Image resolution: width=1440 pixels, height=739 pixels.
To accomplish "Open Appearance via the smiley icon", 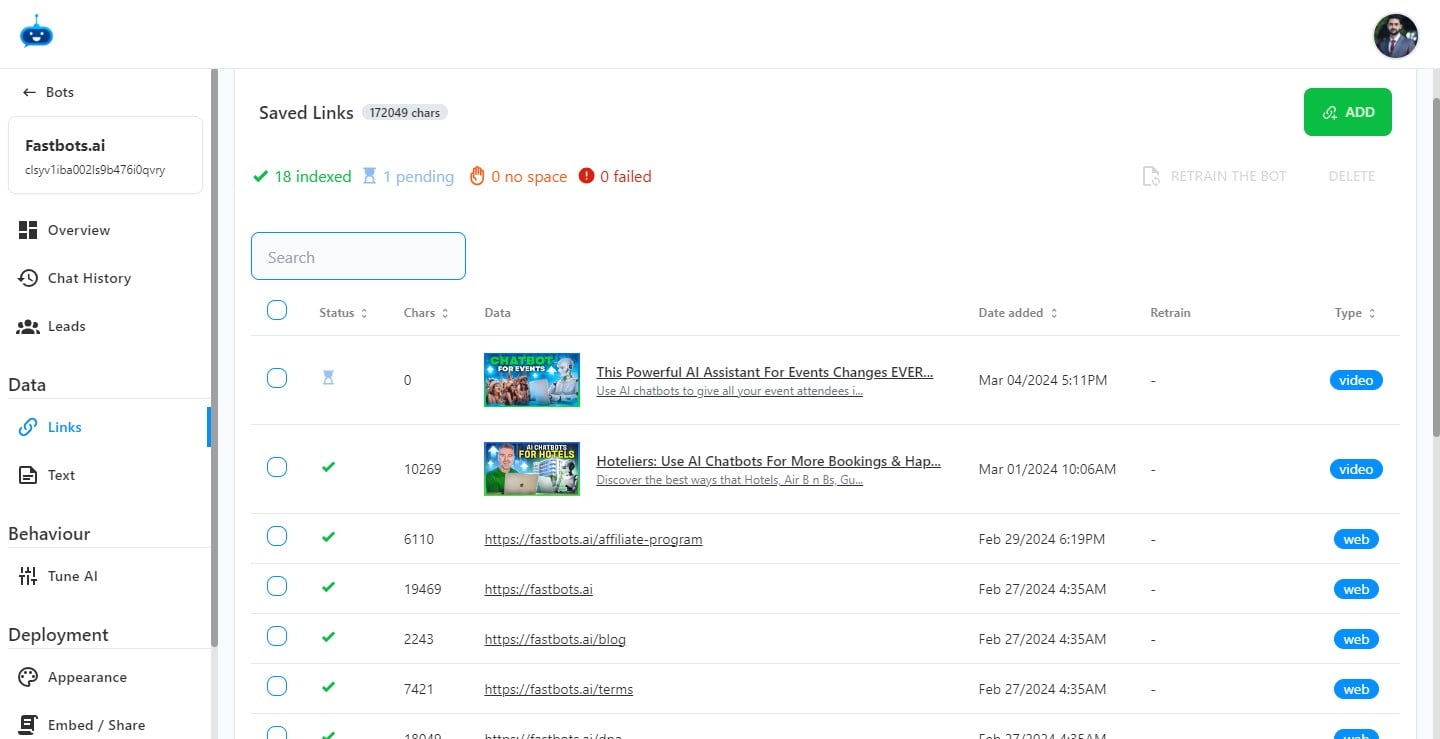I will (28, 676).
